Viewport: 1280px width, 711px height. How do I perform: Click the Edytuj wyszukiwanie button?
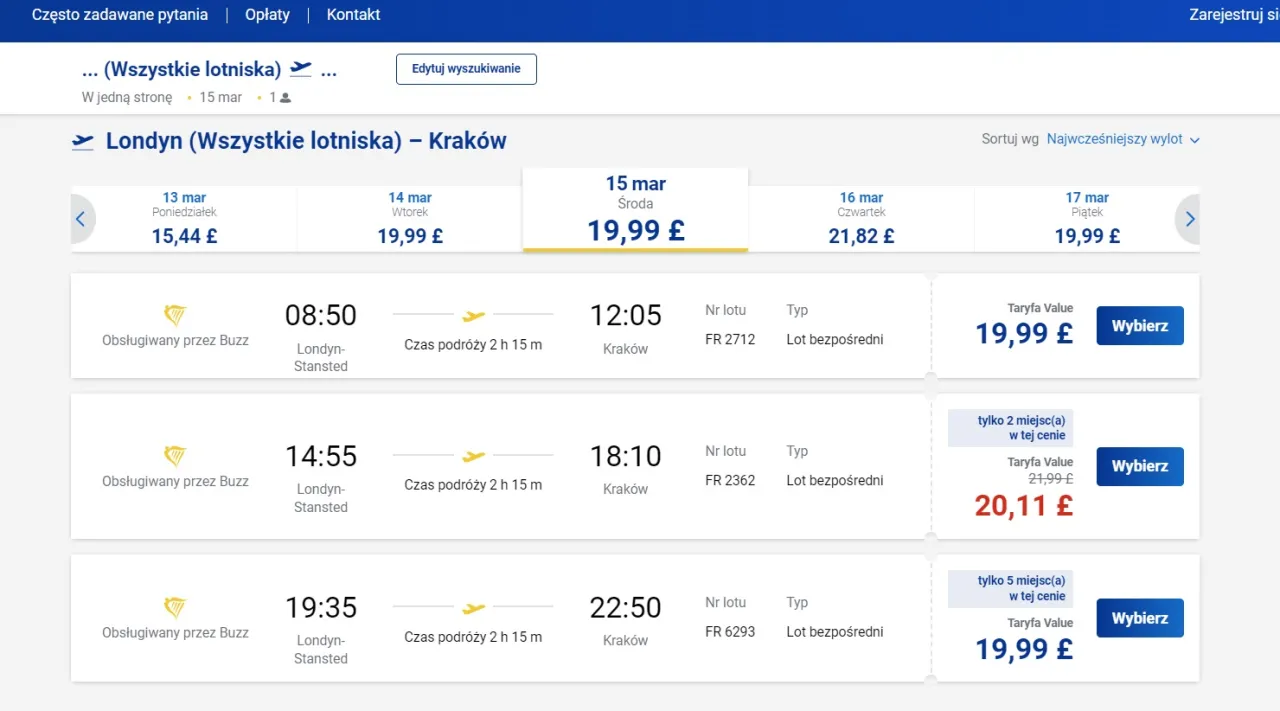[x=466, y=68]
